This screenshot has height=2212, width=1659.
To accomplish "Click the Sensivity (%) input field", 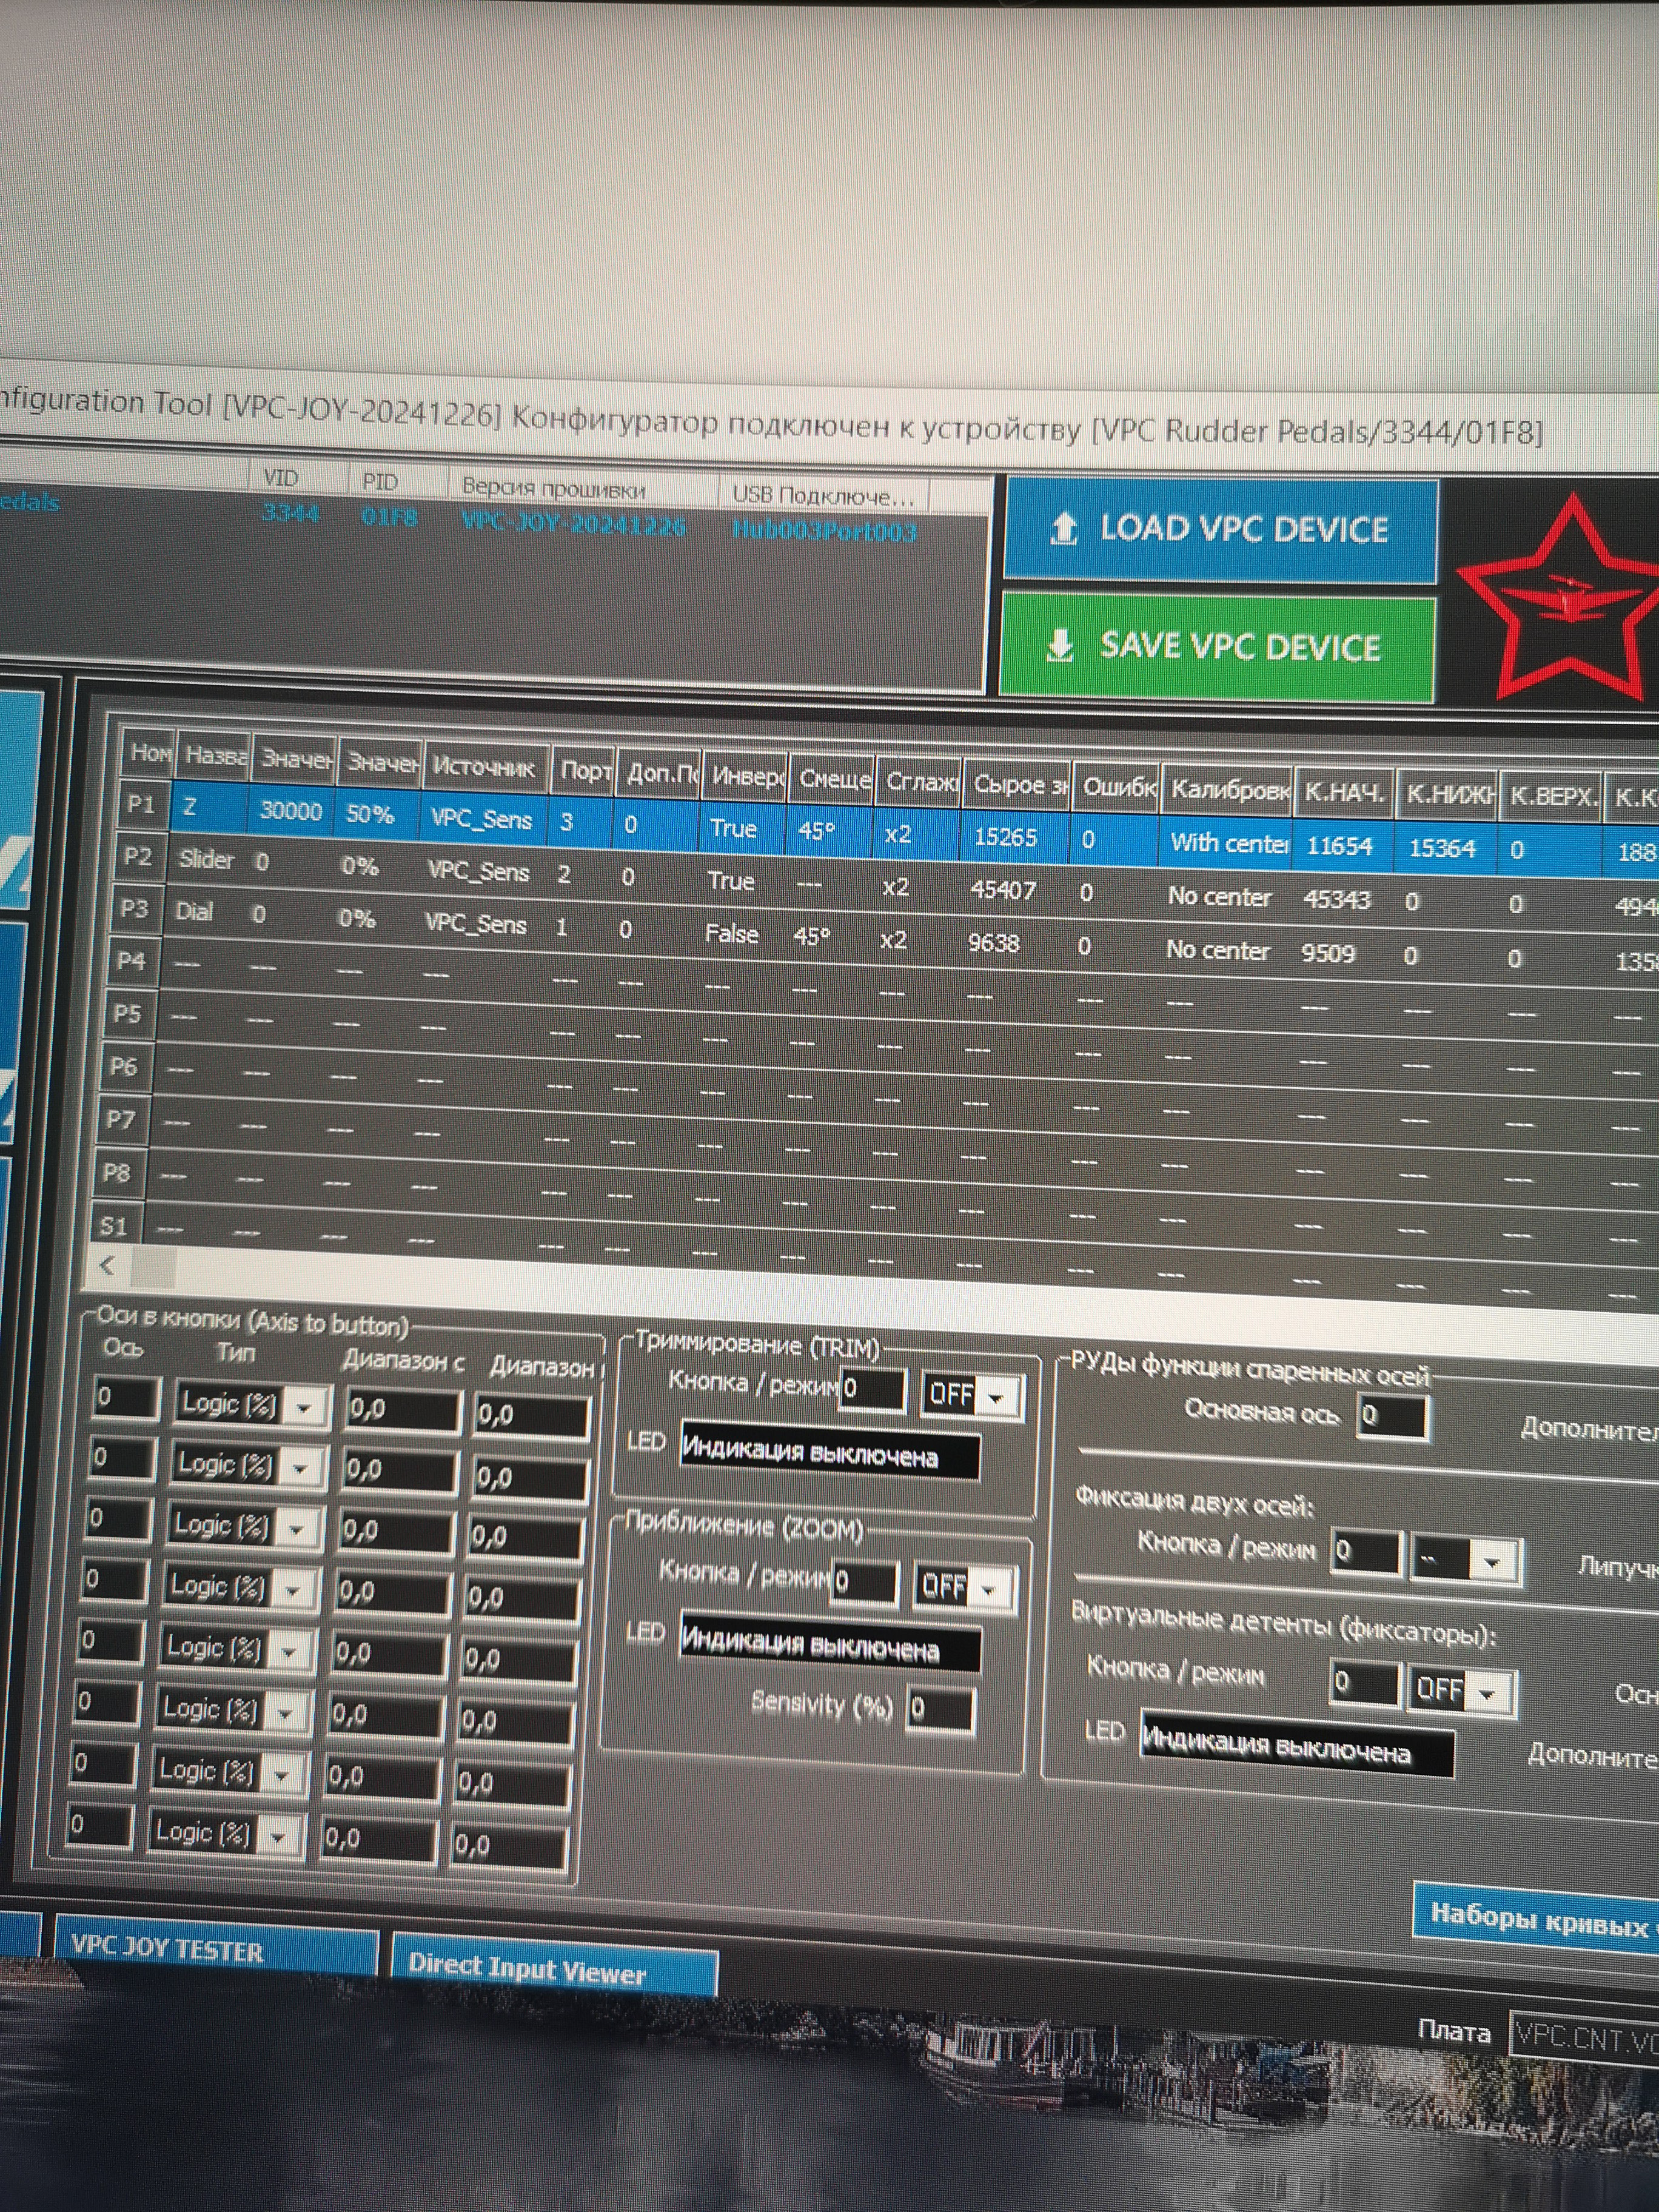I will tap(939, 1709).
